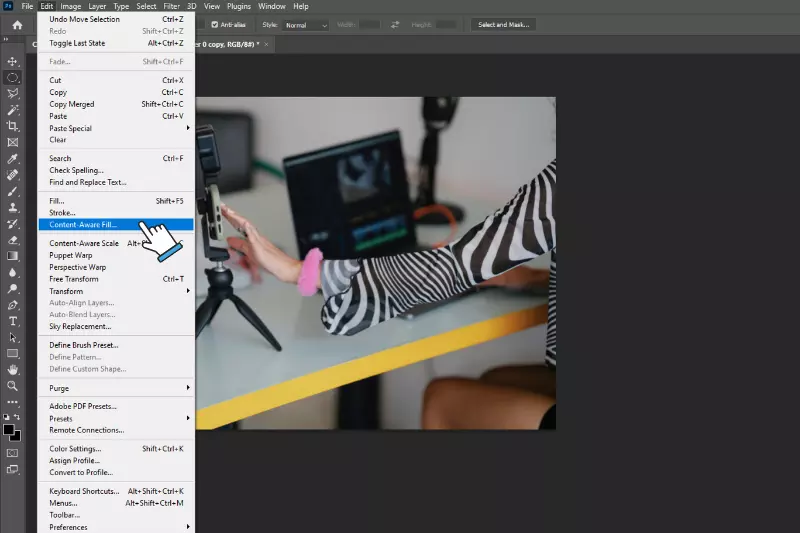The width and height of the screenshot is (800, 533).
Task: Select the Horizontal Type tool
Action: tap(12, 321)
